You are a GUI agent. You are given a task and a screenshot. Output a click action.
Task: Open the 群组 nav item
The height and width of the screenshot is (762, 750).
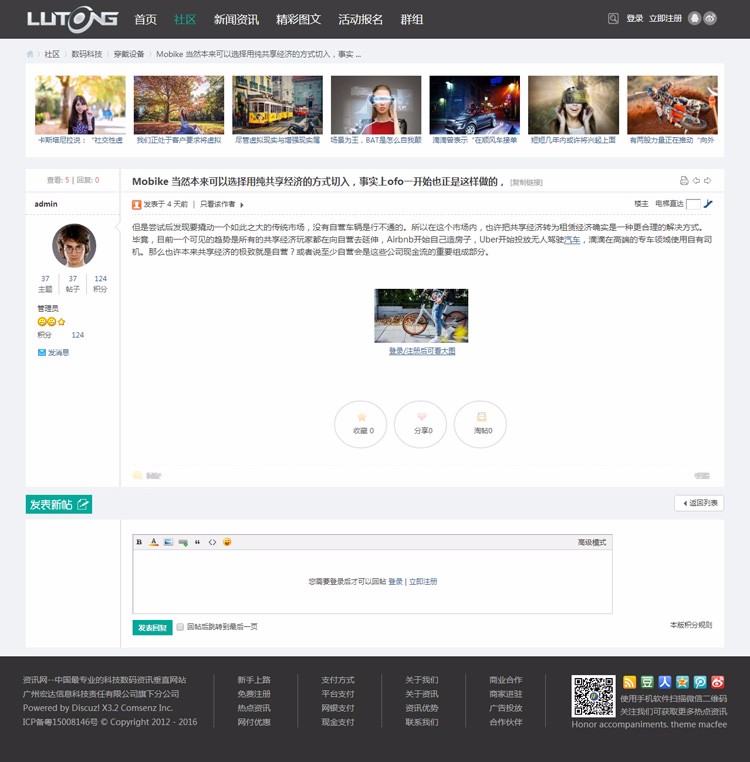pos(412,19)
